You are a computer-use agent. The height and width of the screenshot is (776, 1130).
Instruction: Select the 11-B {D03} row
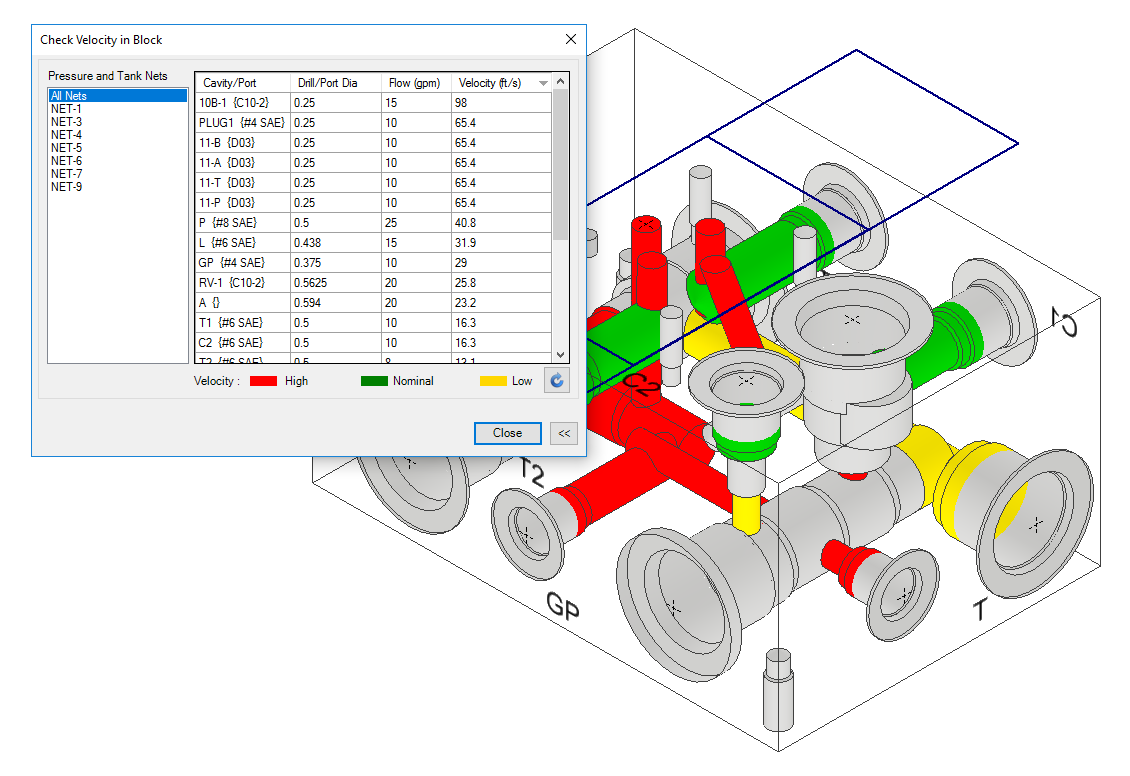(374, 143)
